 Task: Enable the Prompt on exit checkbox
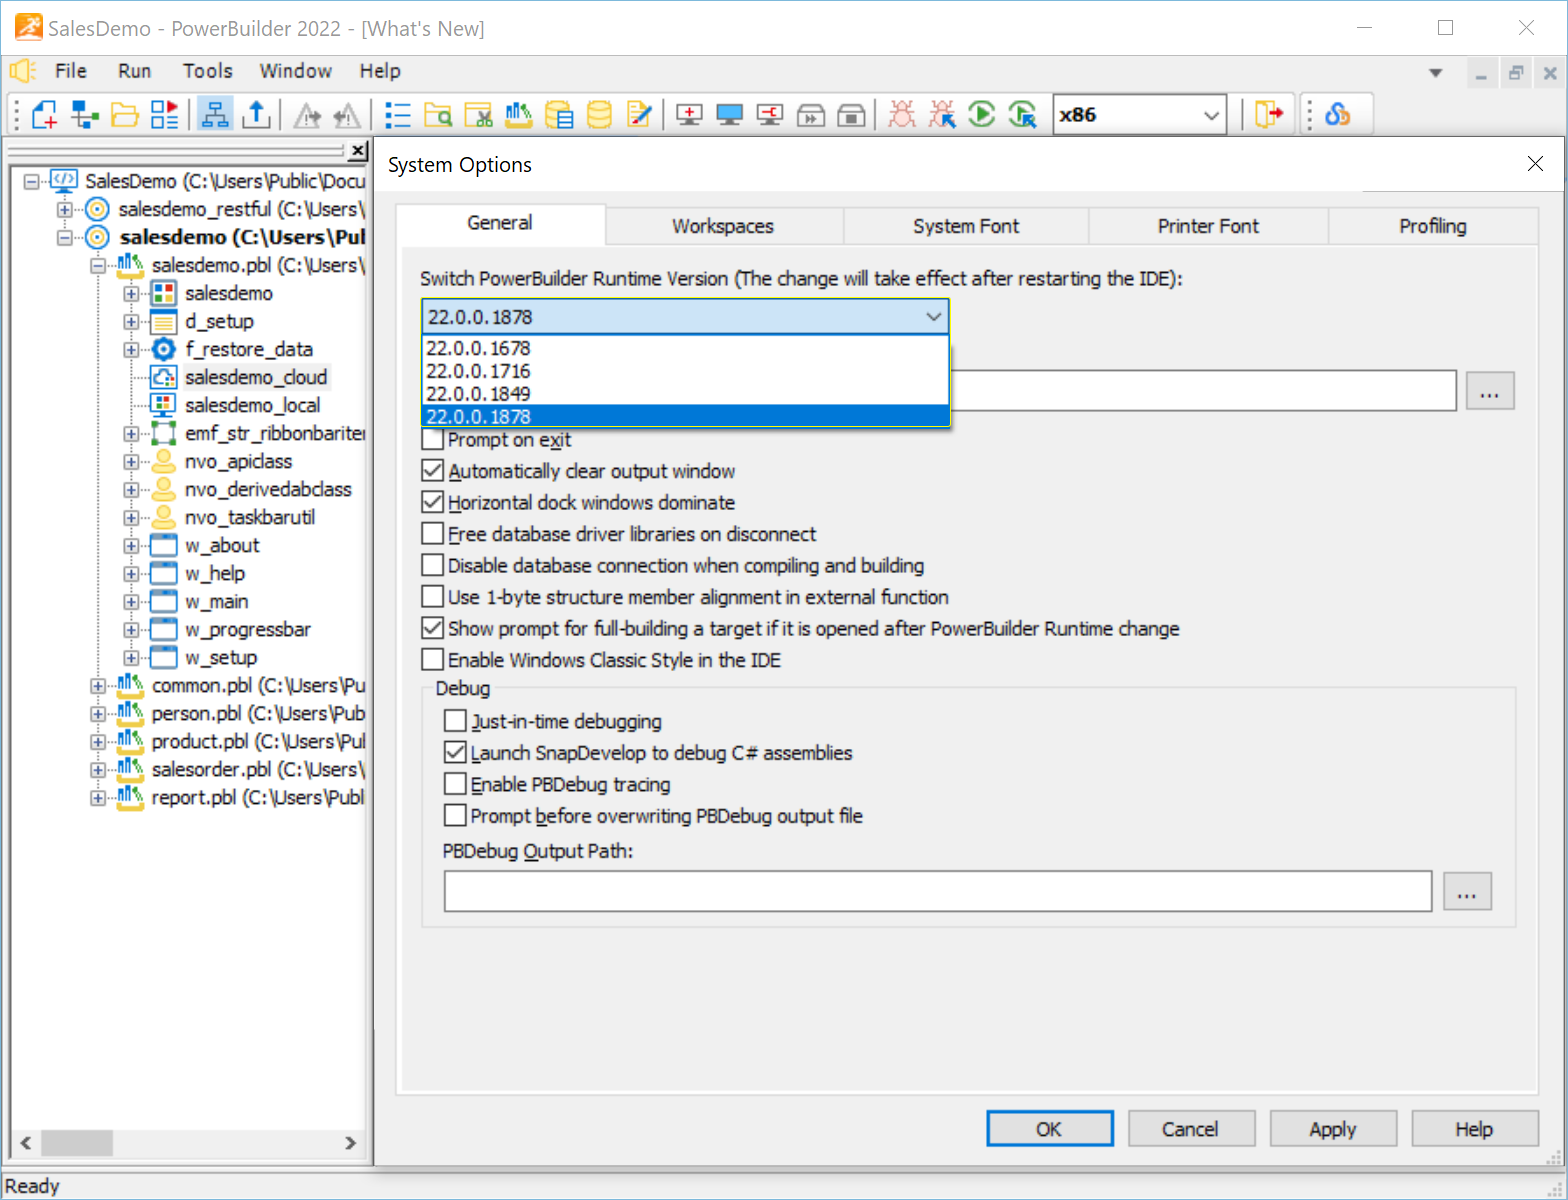[433, 439]
